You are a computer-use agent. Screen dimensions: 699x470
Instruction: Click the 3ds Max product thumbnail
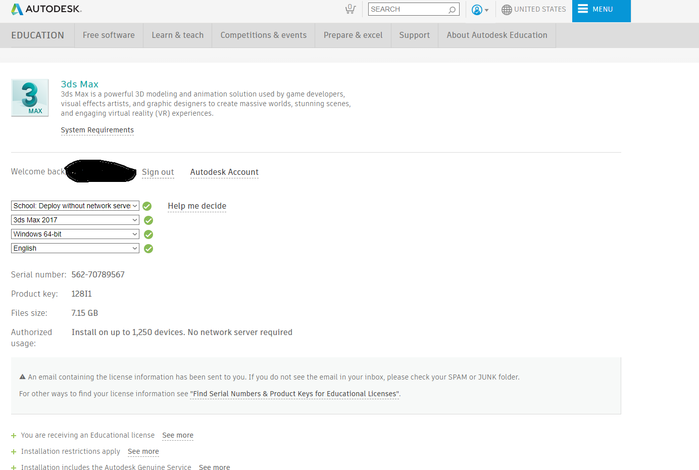point(30,98)
